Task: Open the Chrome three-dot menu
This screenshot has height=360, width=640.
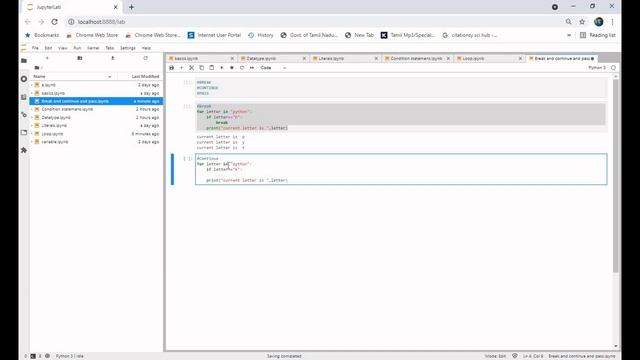Action: (612, 22)
